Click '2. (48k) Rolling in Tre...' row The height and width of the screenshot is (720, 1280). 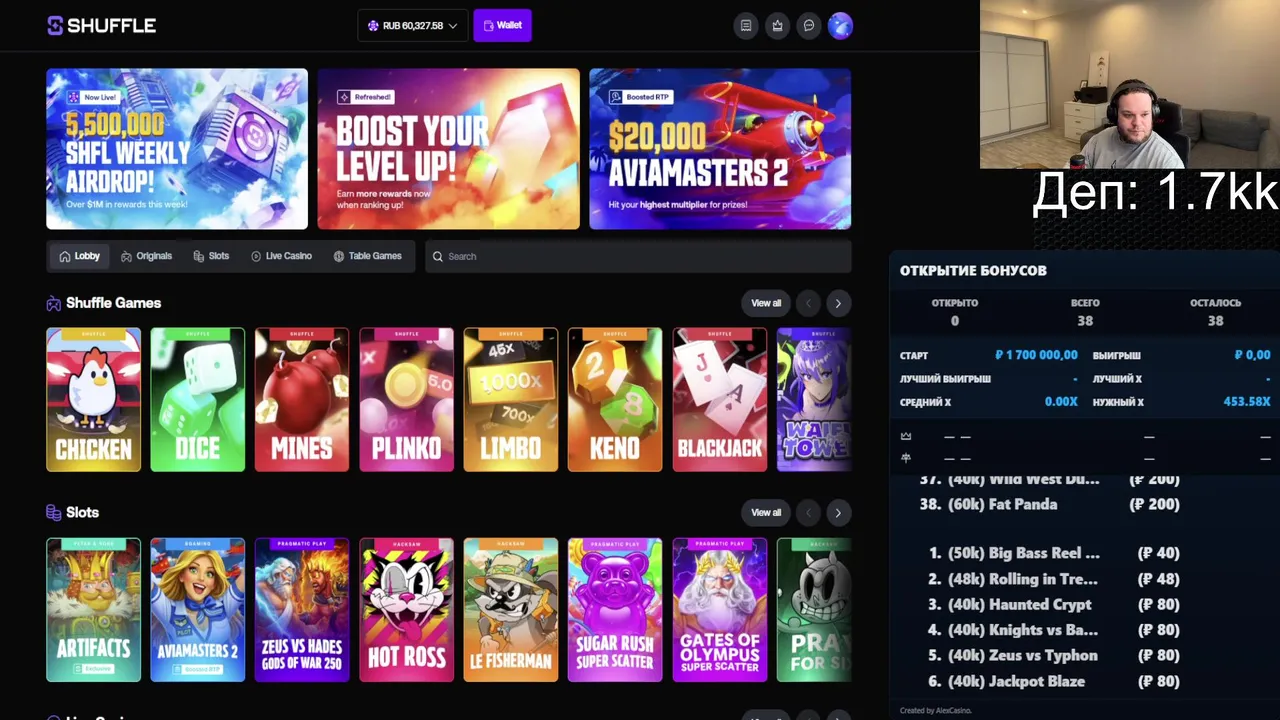coord(1054,579)
